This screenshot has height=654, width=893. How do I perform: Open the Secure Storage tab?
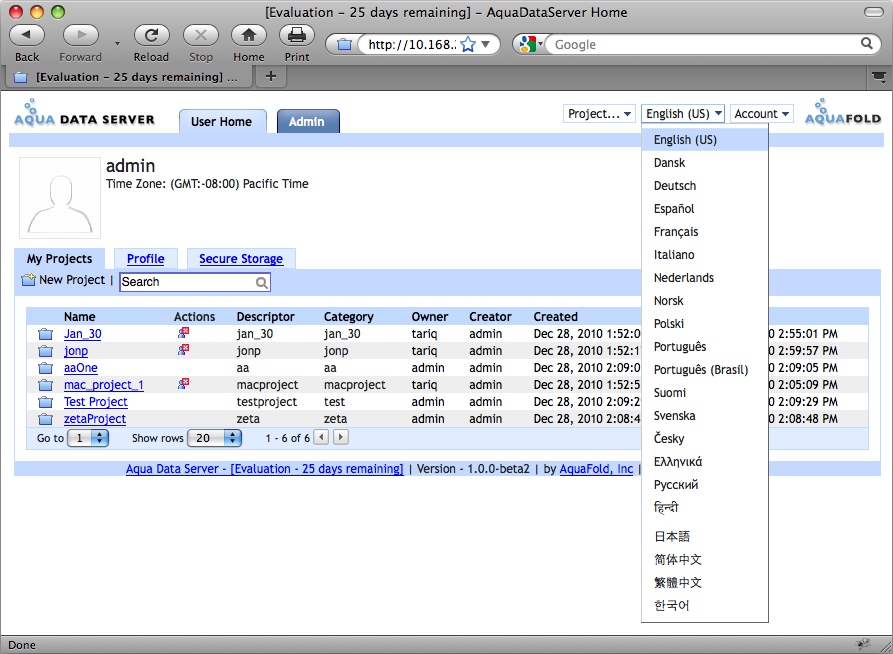pos(241,259)
